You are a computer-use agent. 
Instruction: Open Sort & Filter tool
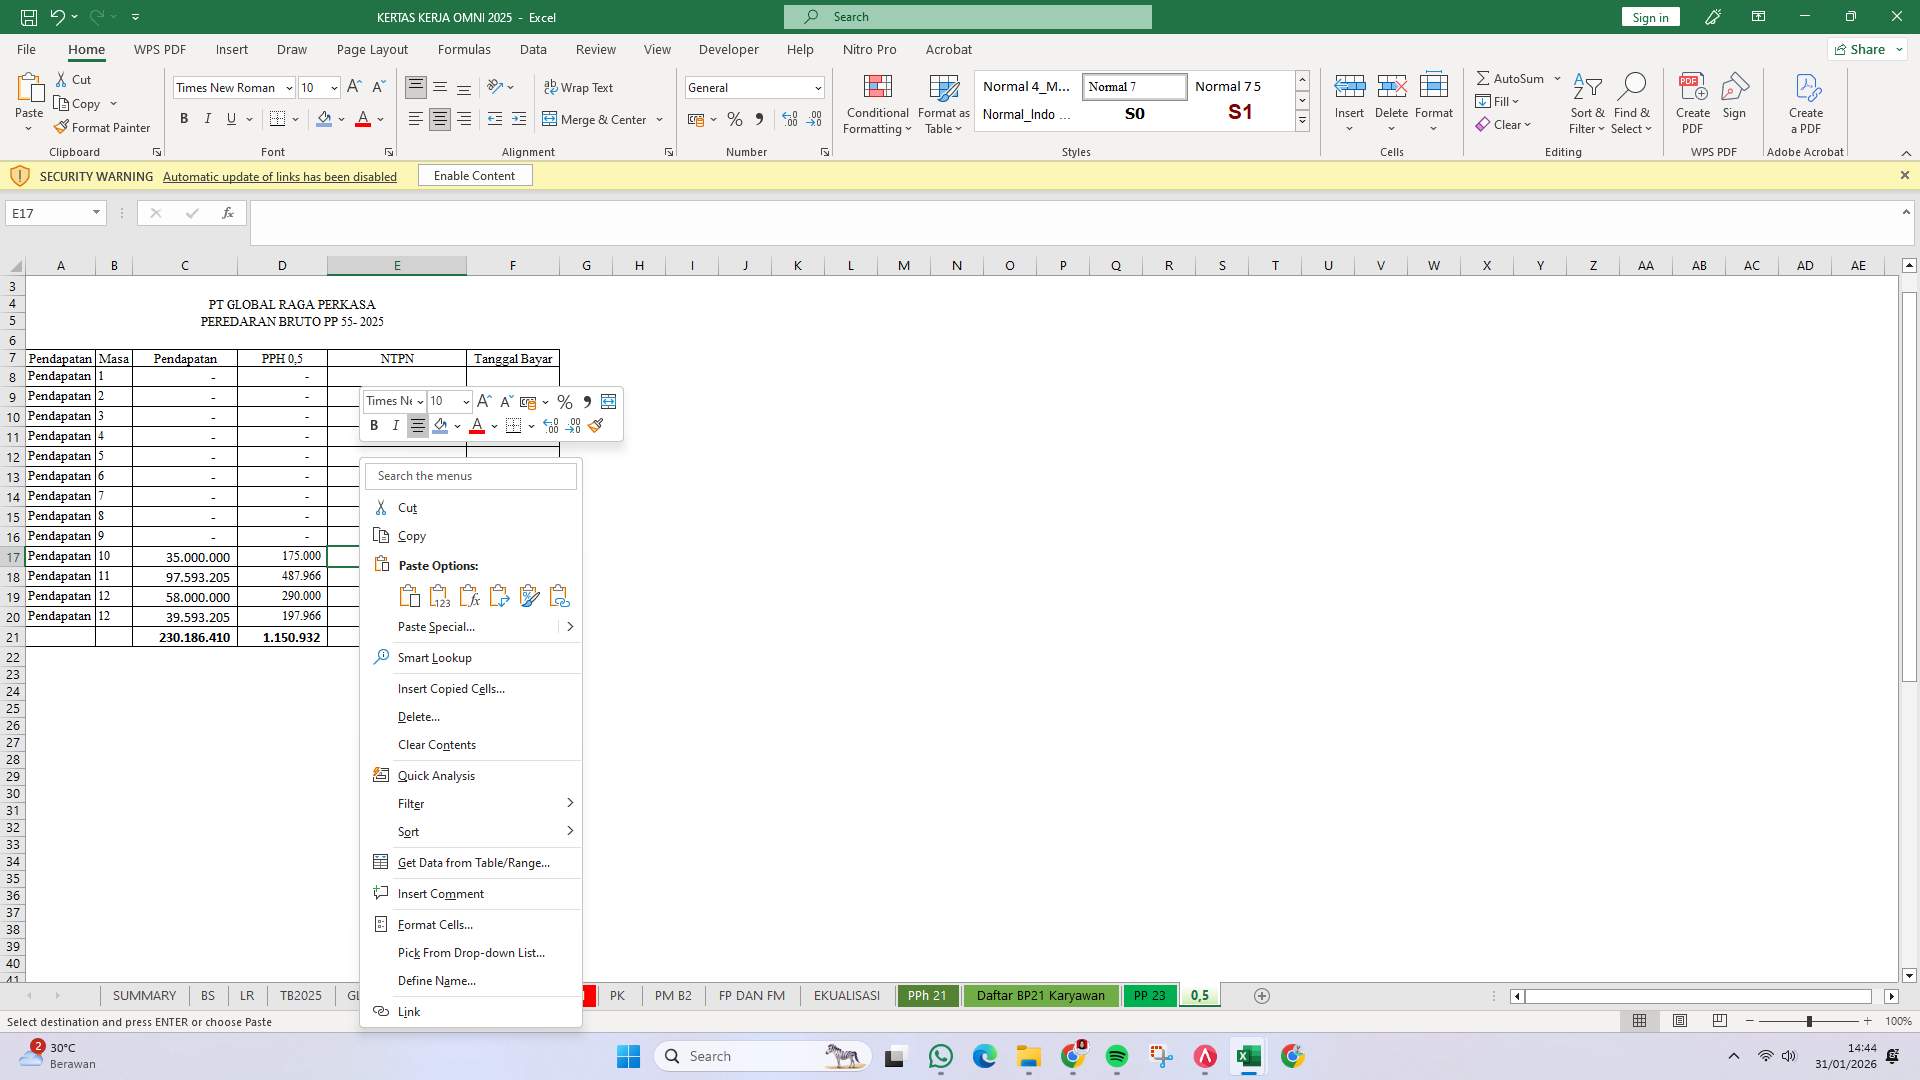pos(1588,100)
